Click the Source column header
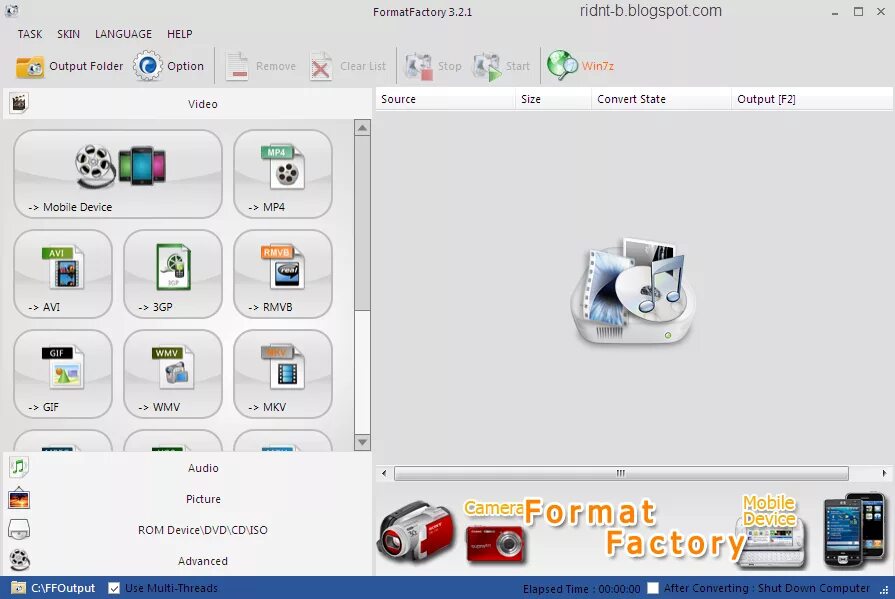The image size is (895, 599). (x=445, y=99)
